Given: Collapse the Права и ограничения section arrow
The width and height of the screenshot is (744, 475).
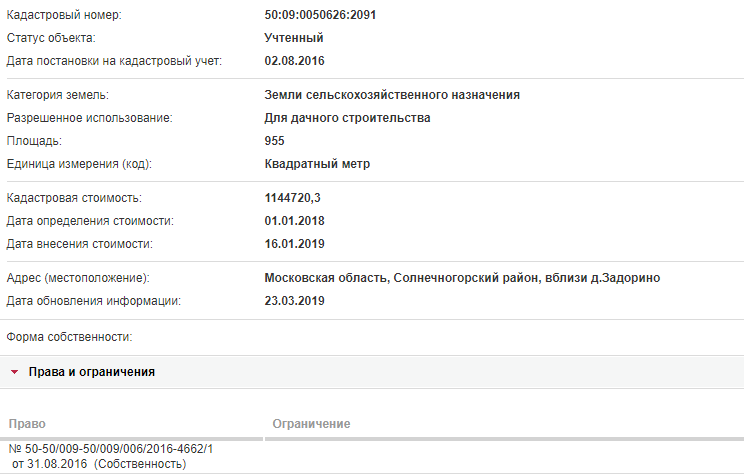Looking at the screenshot, I should point(14,372).
